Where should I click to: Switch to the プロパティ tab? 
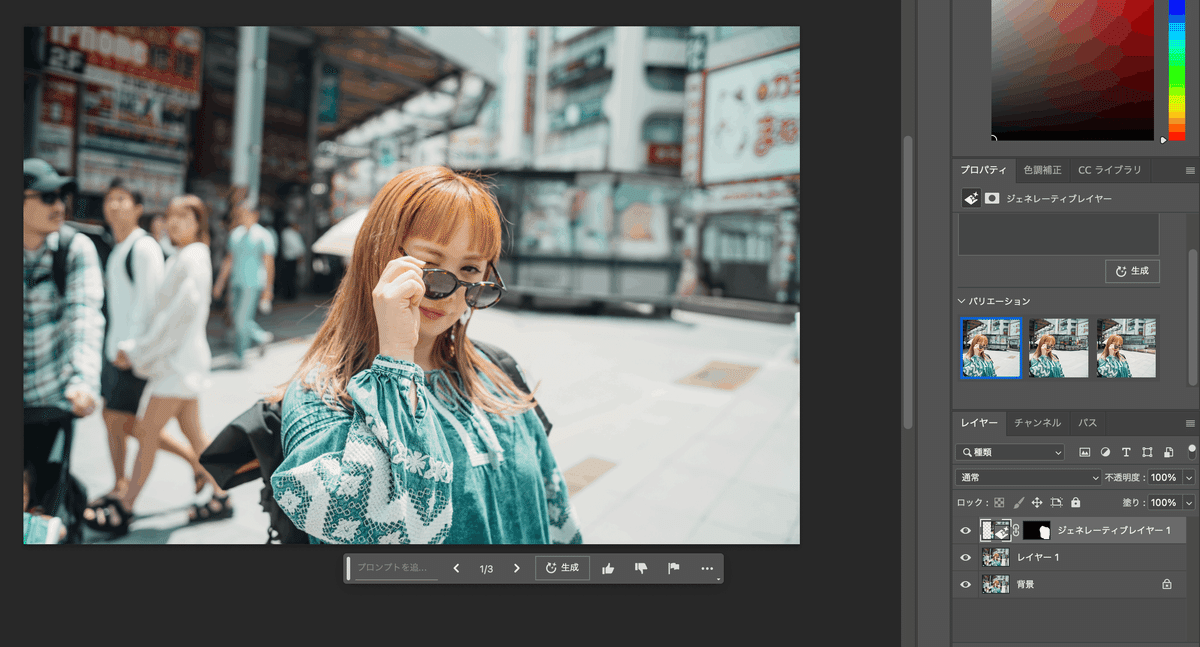tap(983, 170)
